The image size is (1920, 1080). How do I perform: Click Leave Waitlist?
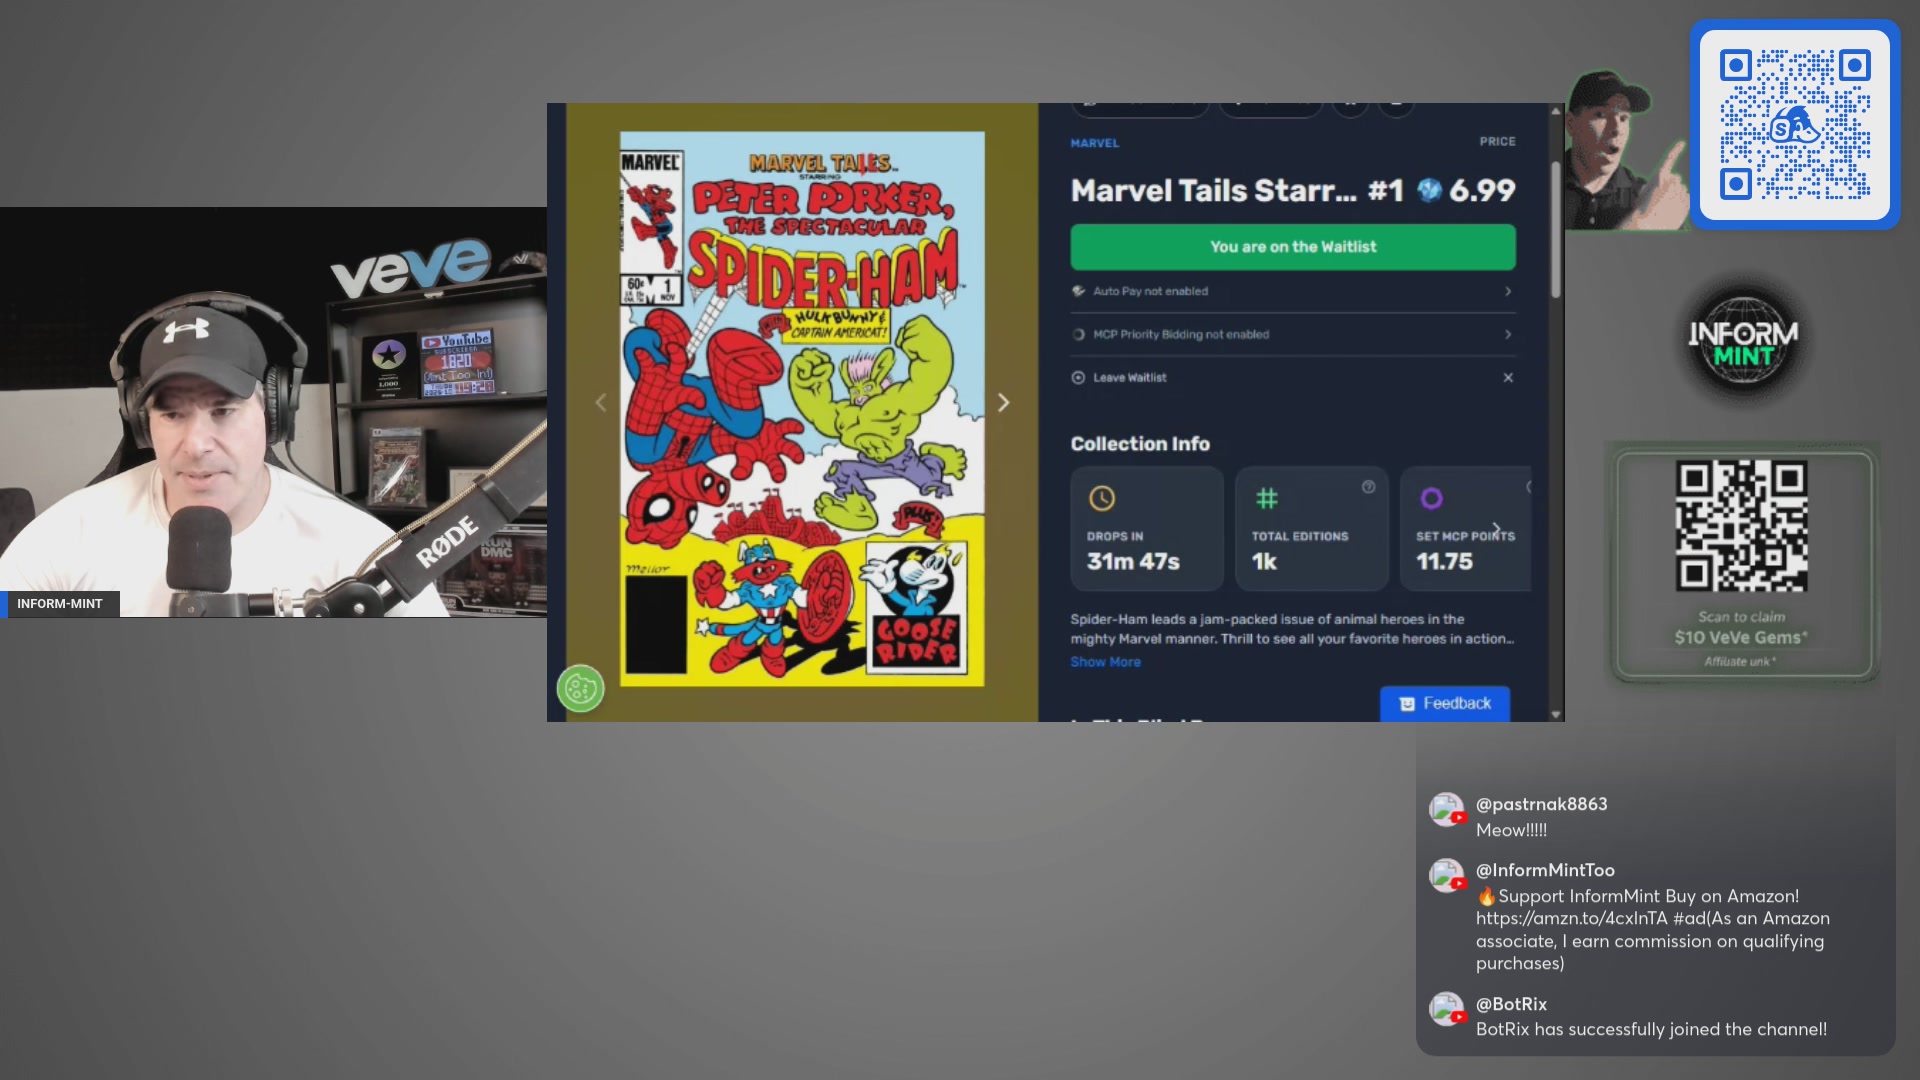click(x=1129, y=377)
